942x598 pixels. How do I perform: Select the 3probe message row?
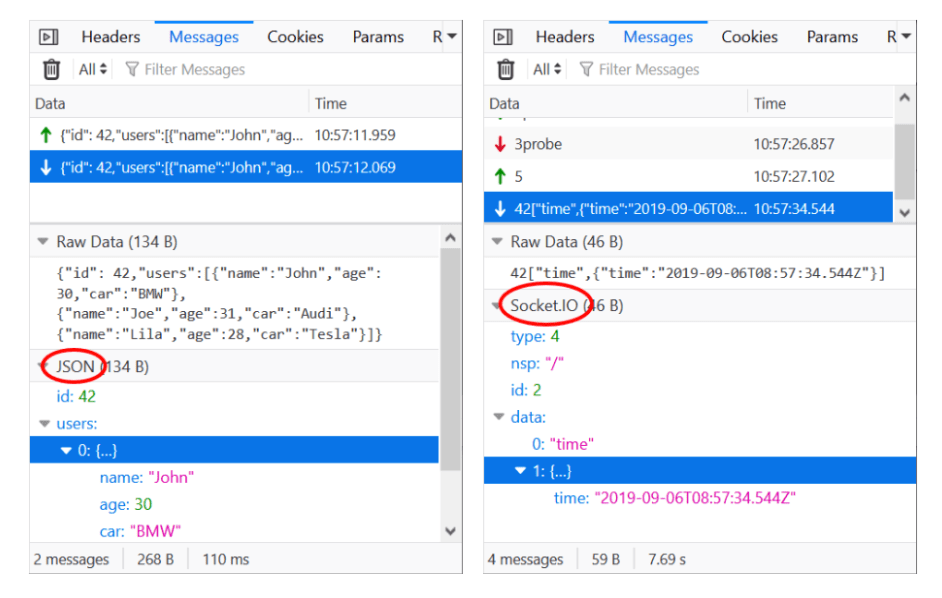click(600, 144)
